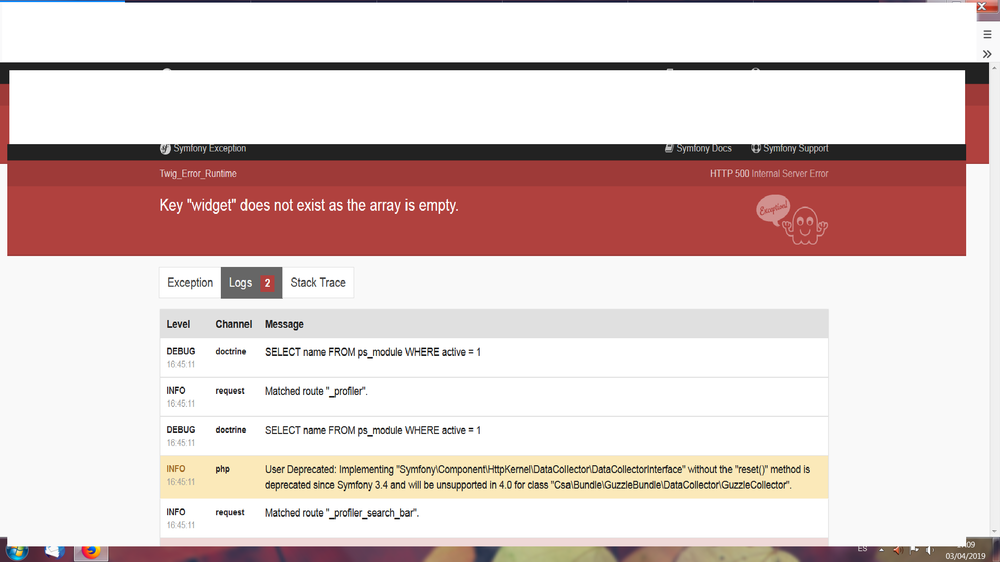This screenshot has height=562, width=1000.
Task: Click the Level column header
Action: pos(178,324)
